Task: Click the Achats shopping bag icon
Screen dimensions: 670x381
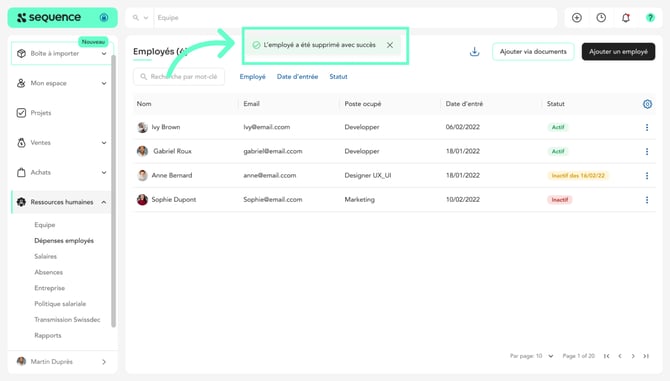Action: pos(21,172)
